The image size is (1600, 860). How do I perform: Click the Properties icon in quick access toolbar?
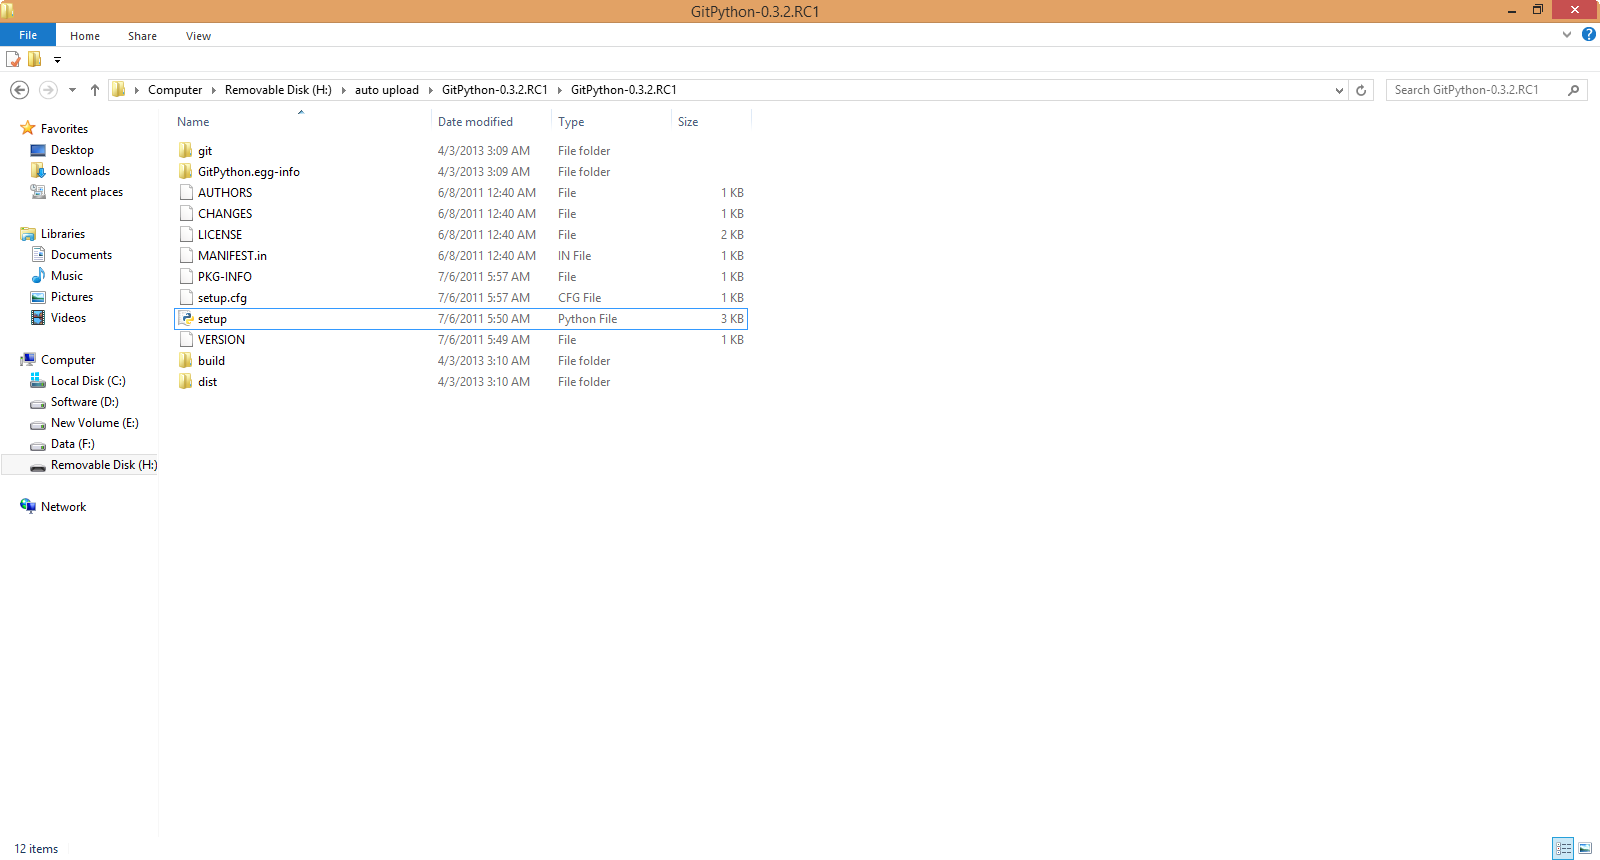click(x=13, y=59)
